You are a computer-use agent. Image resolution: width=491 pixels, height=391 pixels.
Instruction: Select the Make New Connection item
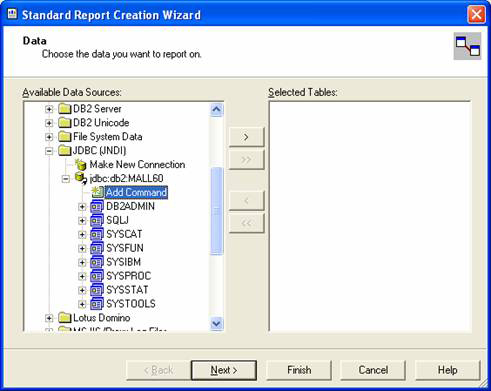pyautogui.click(x=137, y=165)
